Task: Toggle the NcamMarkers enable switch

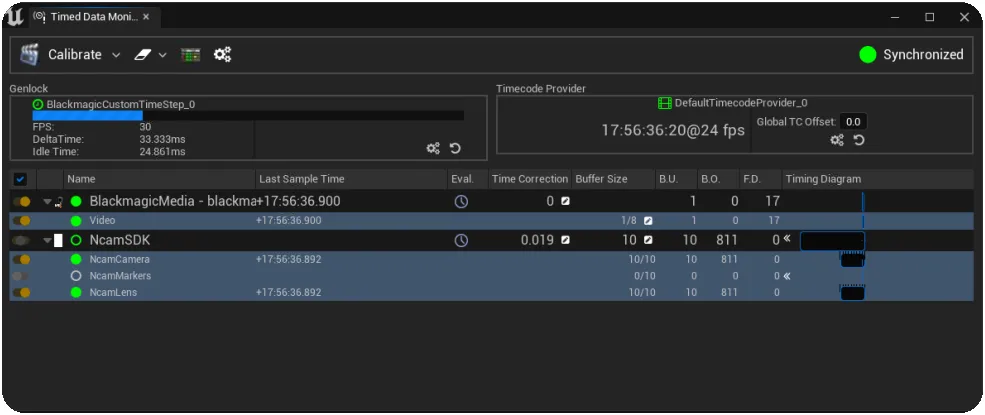Action: 20,276
